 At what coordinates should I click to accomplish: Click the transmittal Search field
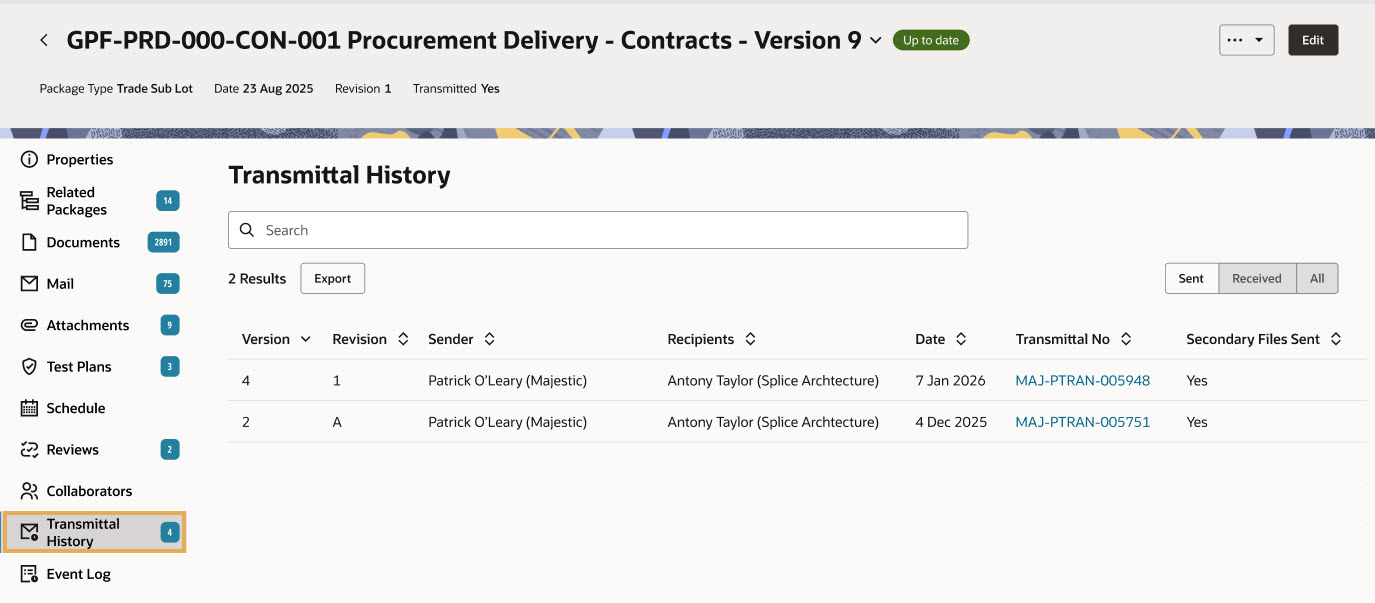click(x=598, y=230)
